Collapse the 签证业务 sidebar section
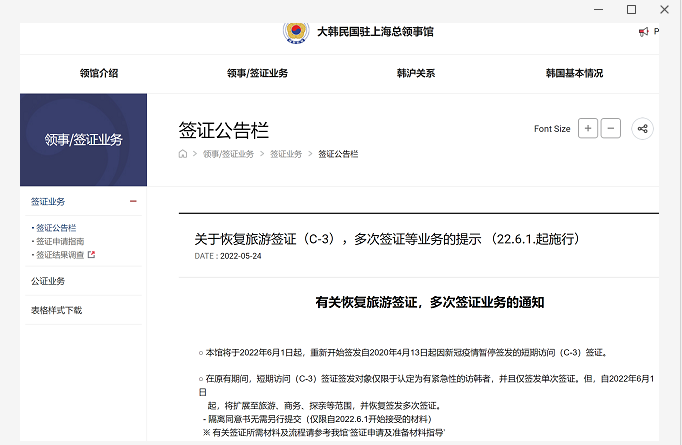 tap(133, 201)
